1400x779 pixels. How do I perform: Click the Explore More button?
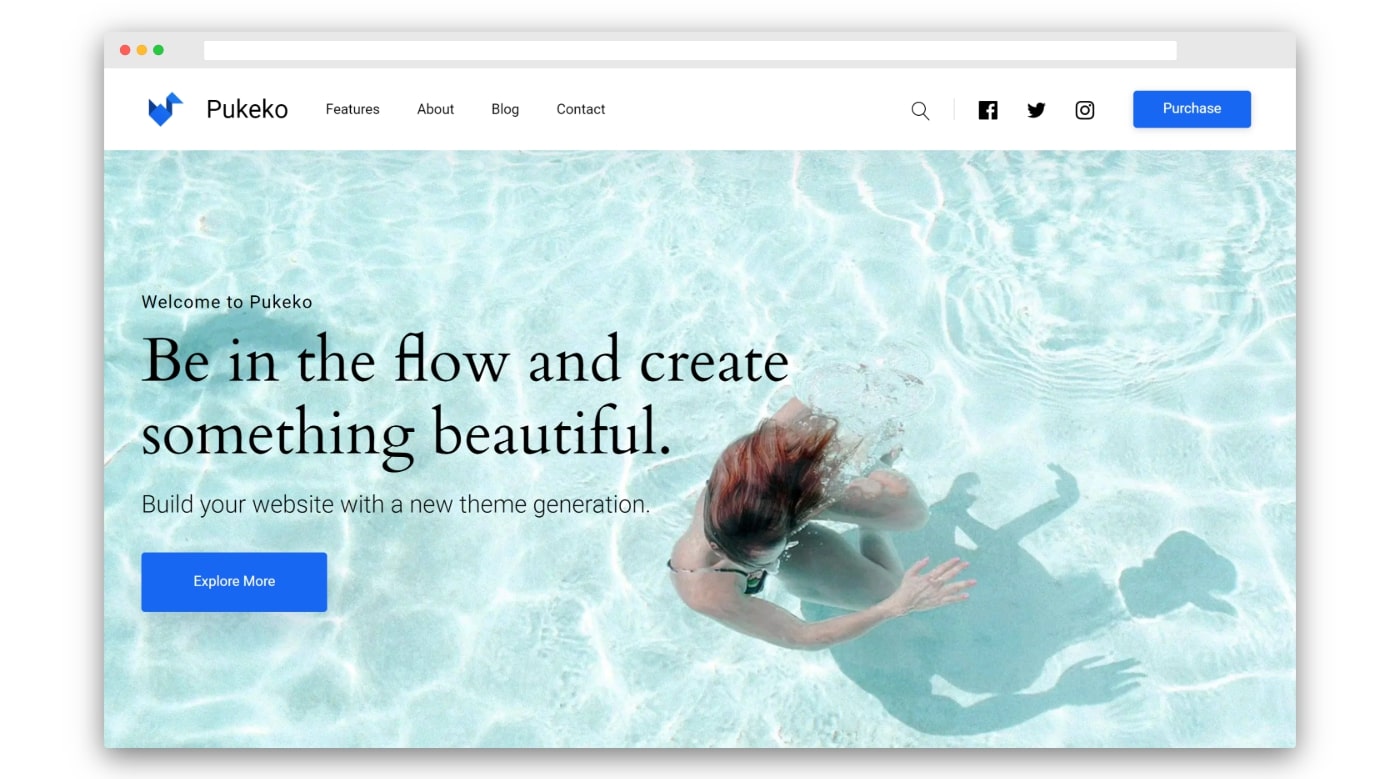tap(234, 582)
